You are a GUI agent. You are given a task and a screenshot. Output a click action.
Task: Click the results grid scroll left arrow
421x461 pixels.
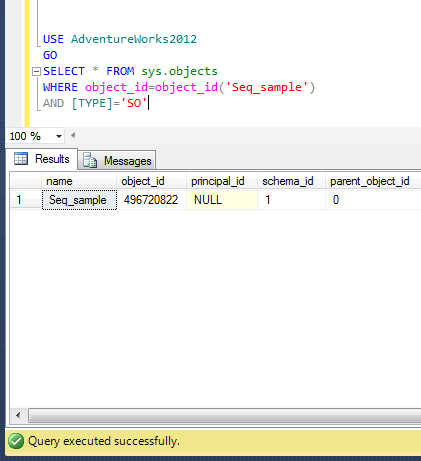tap(18, 415)
